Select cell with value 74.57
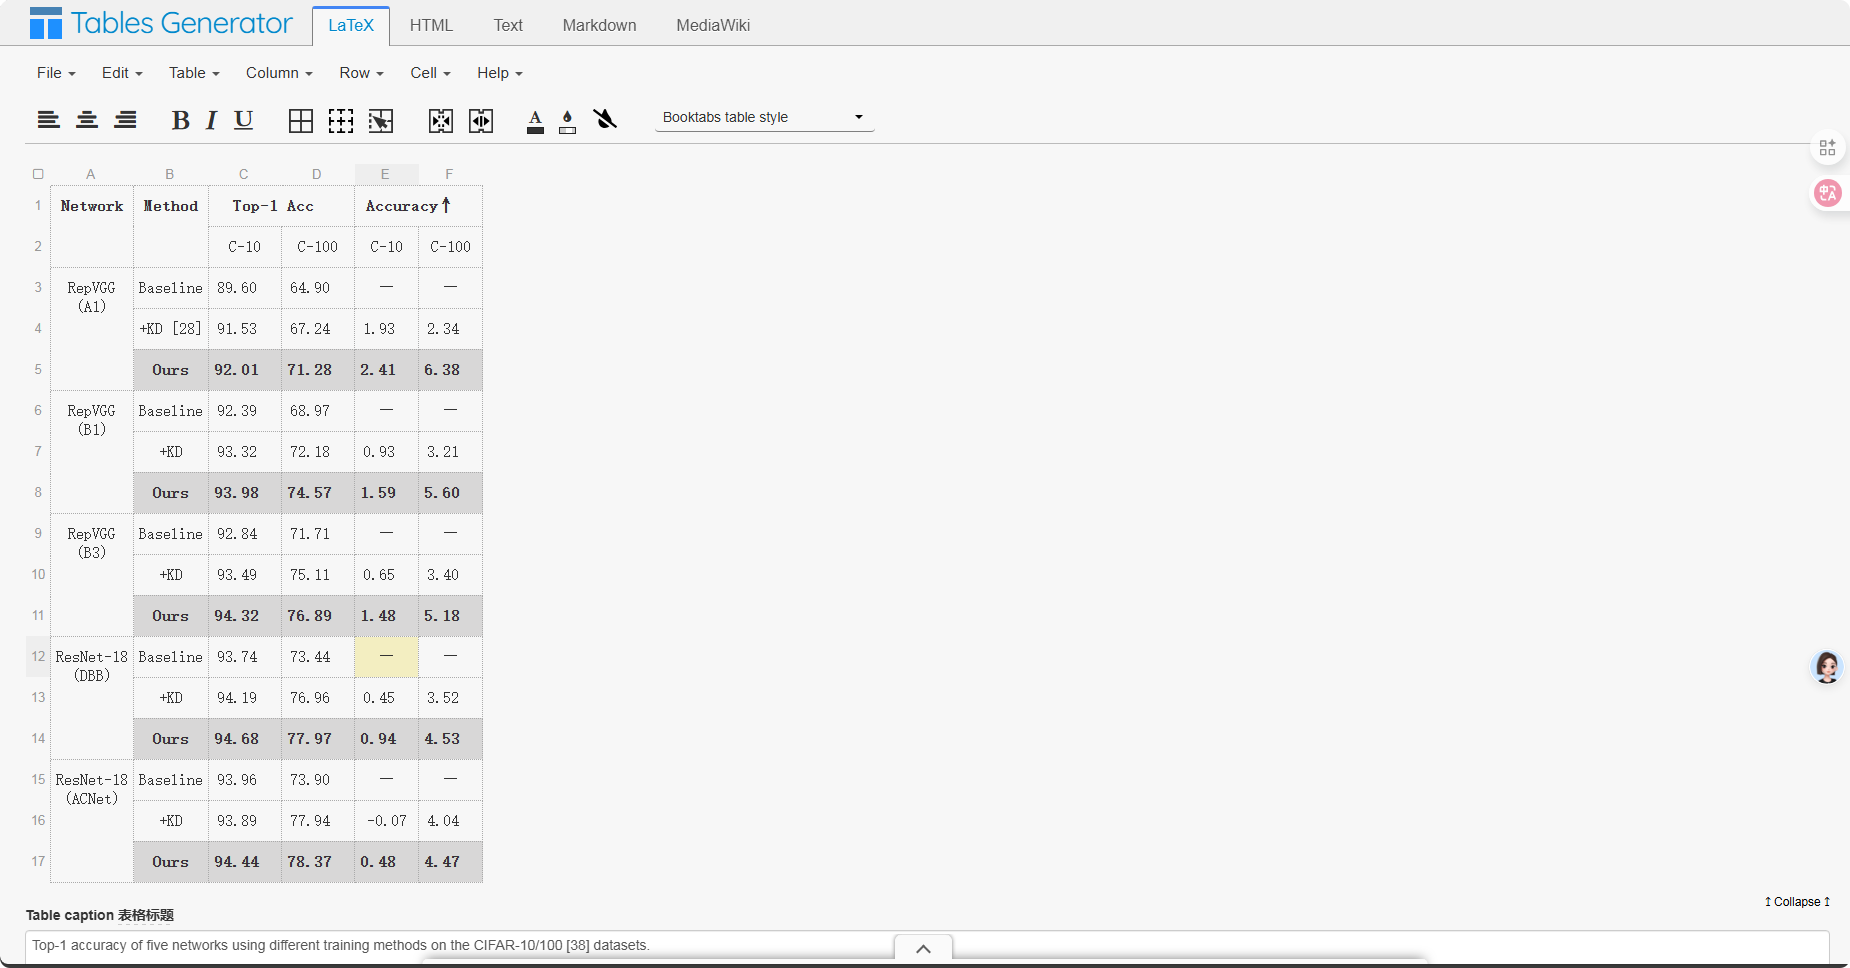 point(318,493)
